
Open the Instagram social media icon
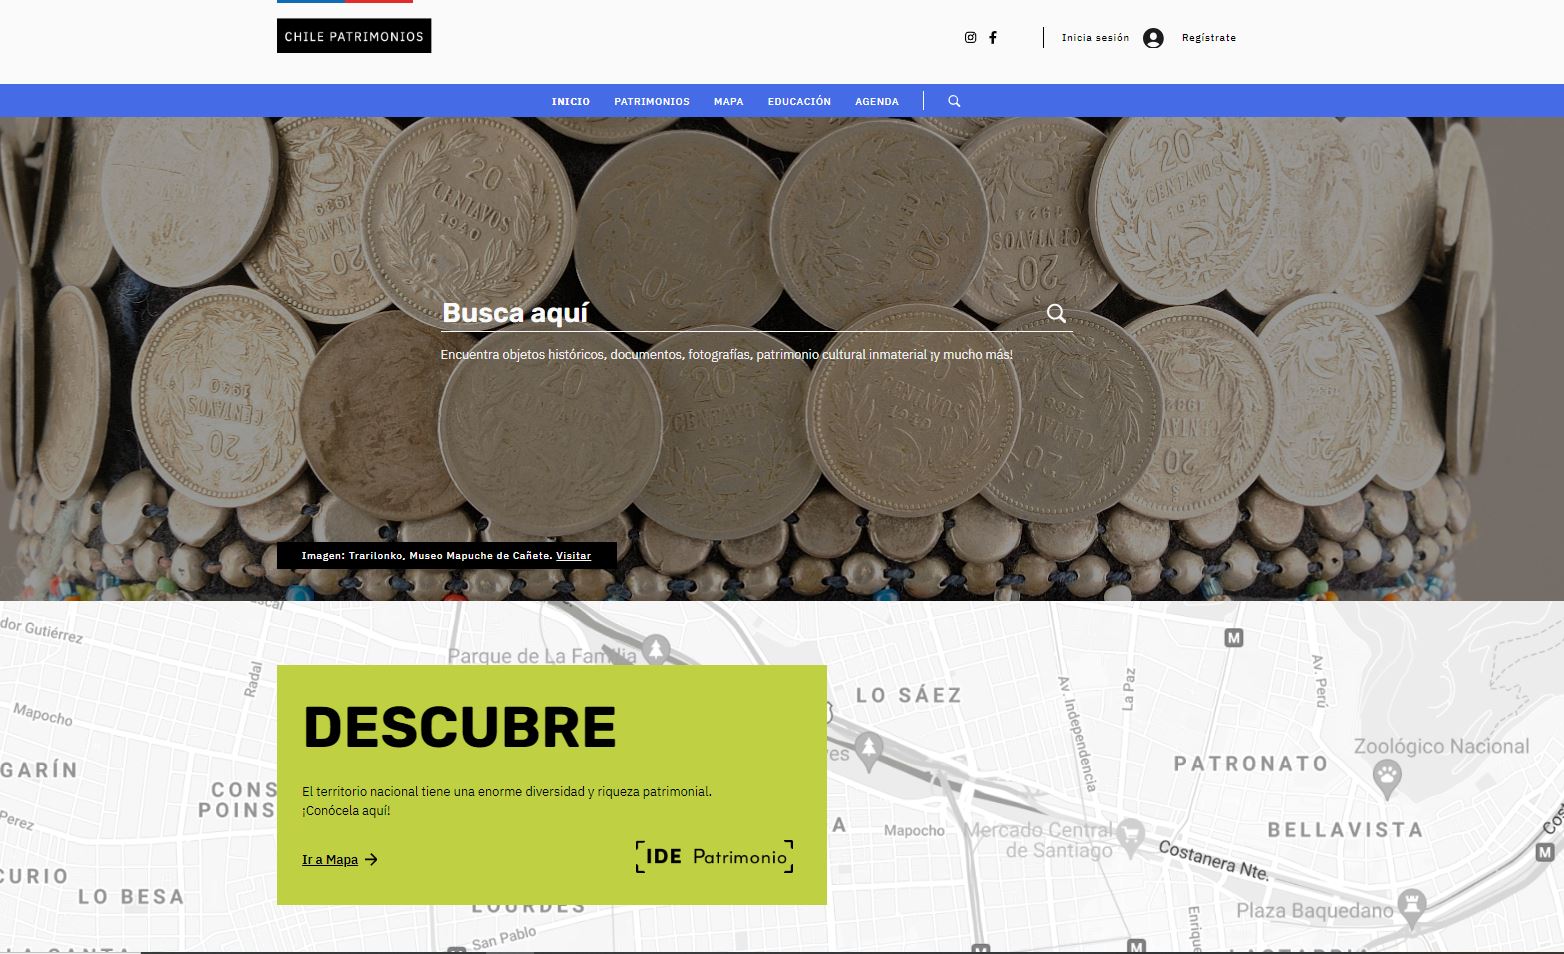(970, 38)
